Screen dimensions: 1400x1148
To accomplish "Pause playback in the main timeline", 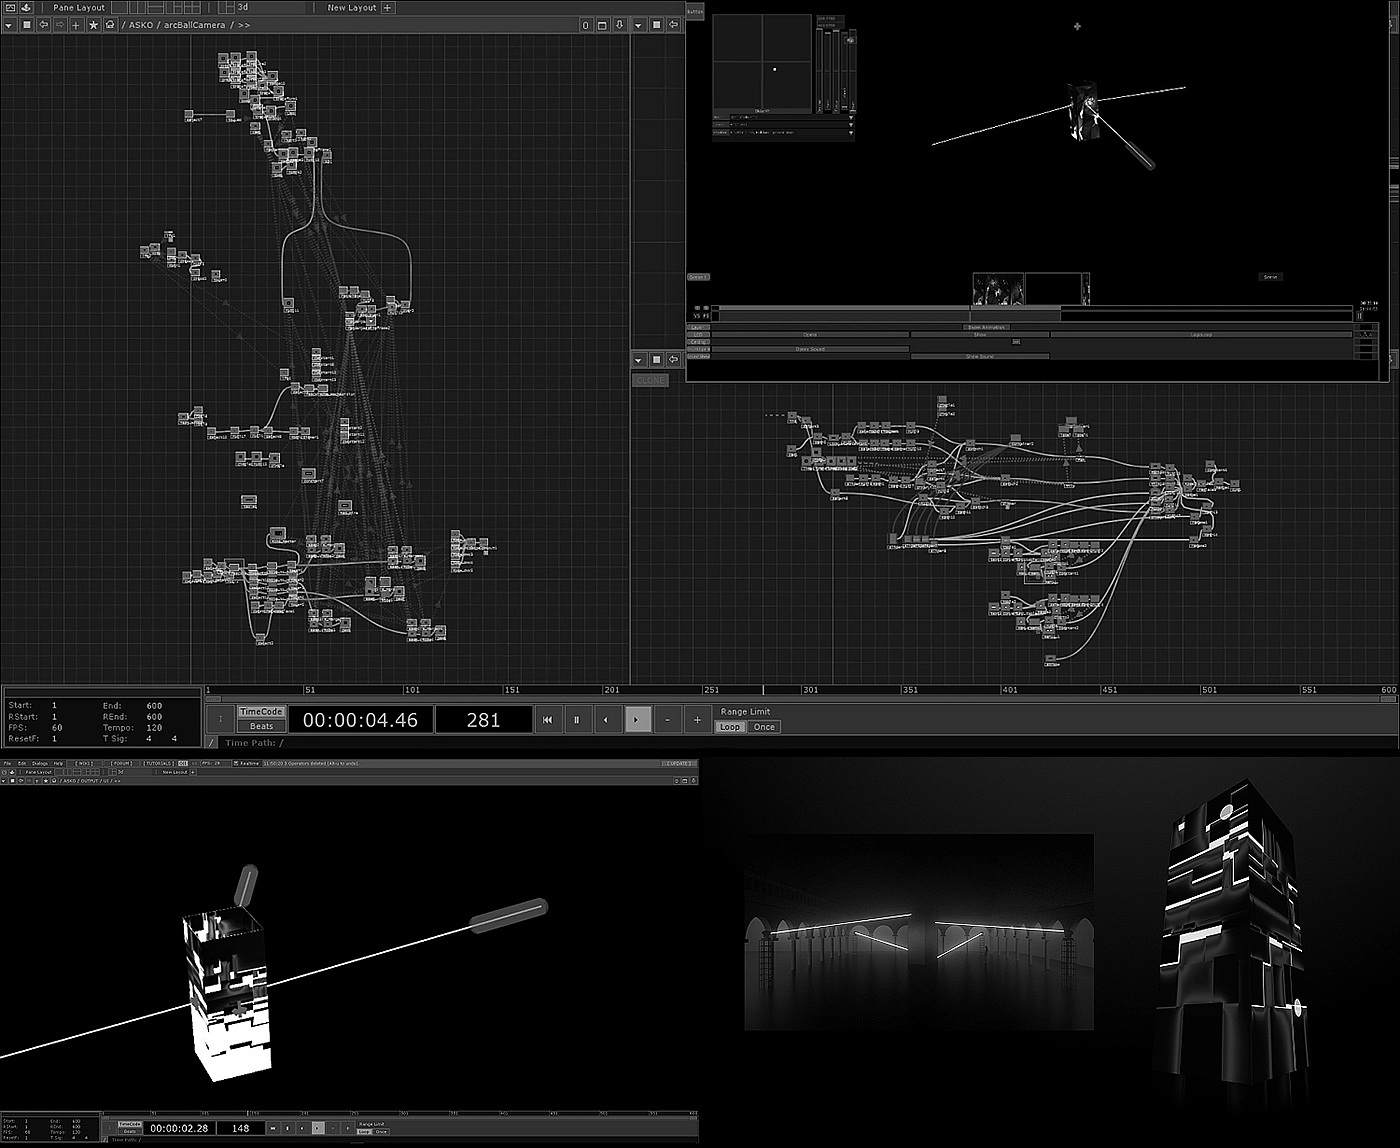I will click(577, 719).
